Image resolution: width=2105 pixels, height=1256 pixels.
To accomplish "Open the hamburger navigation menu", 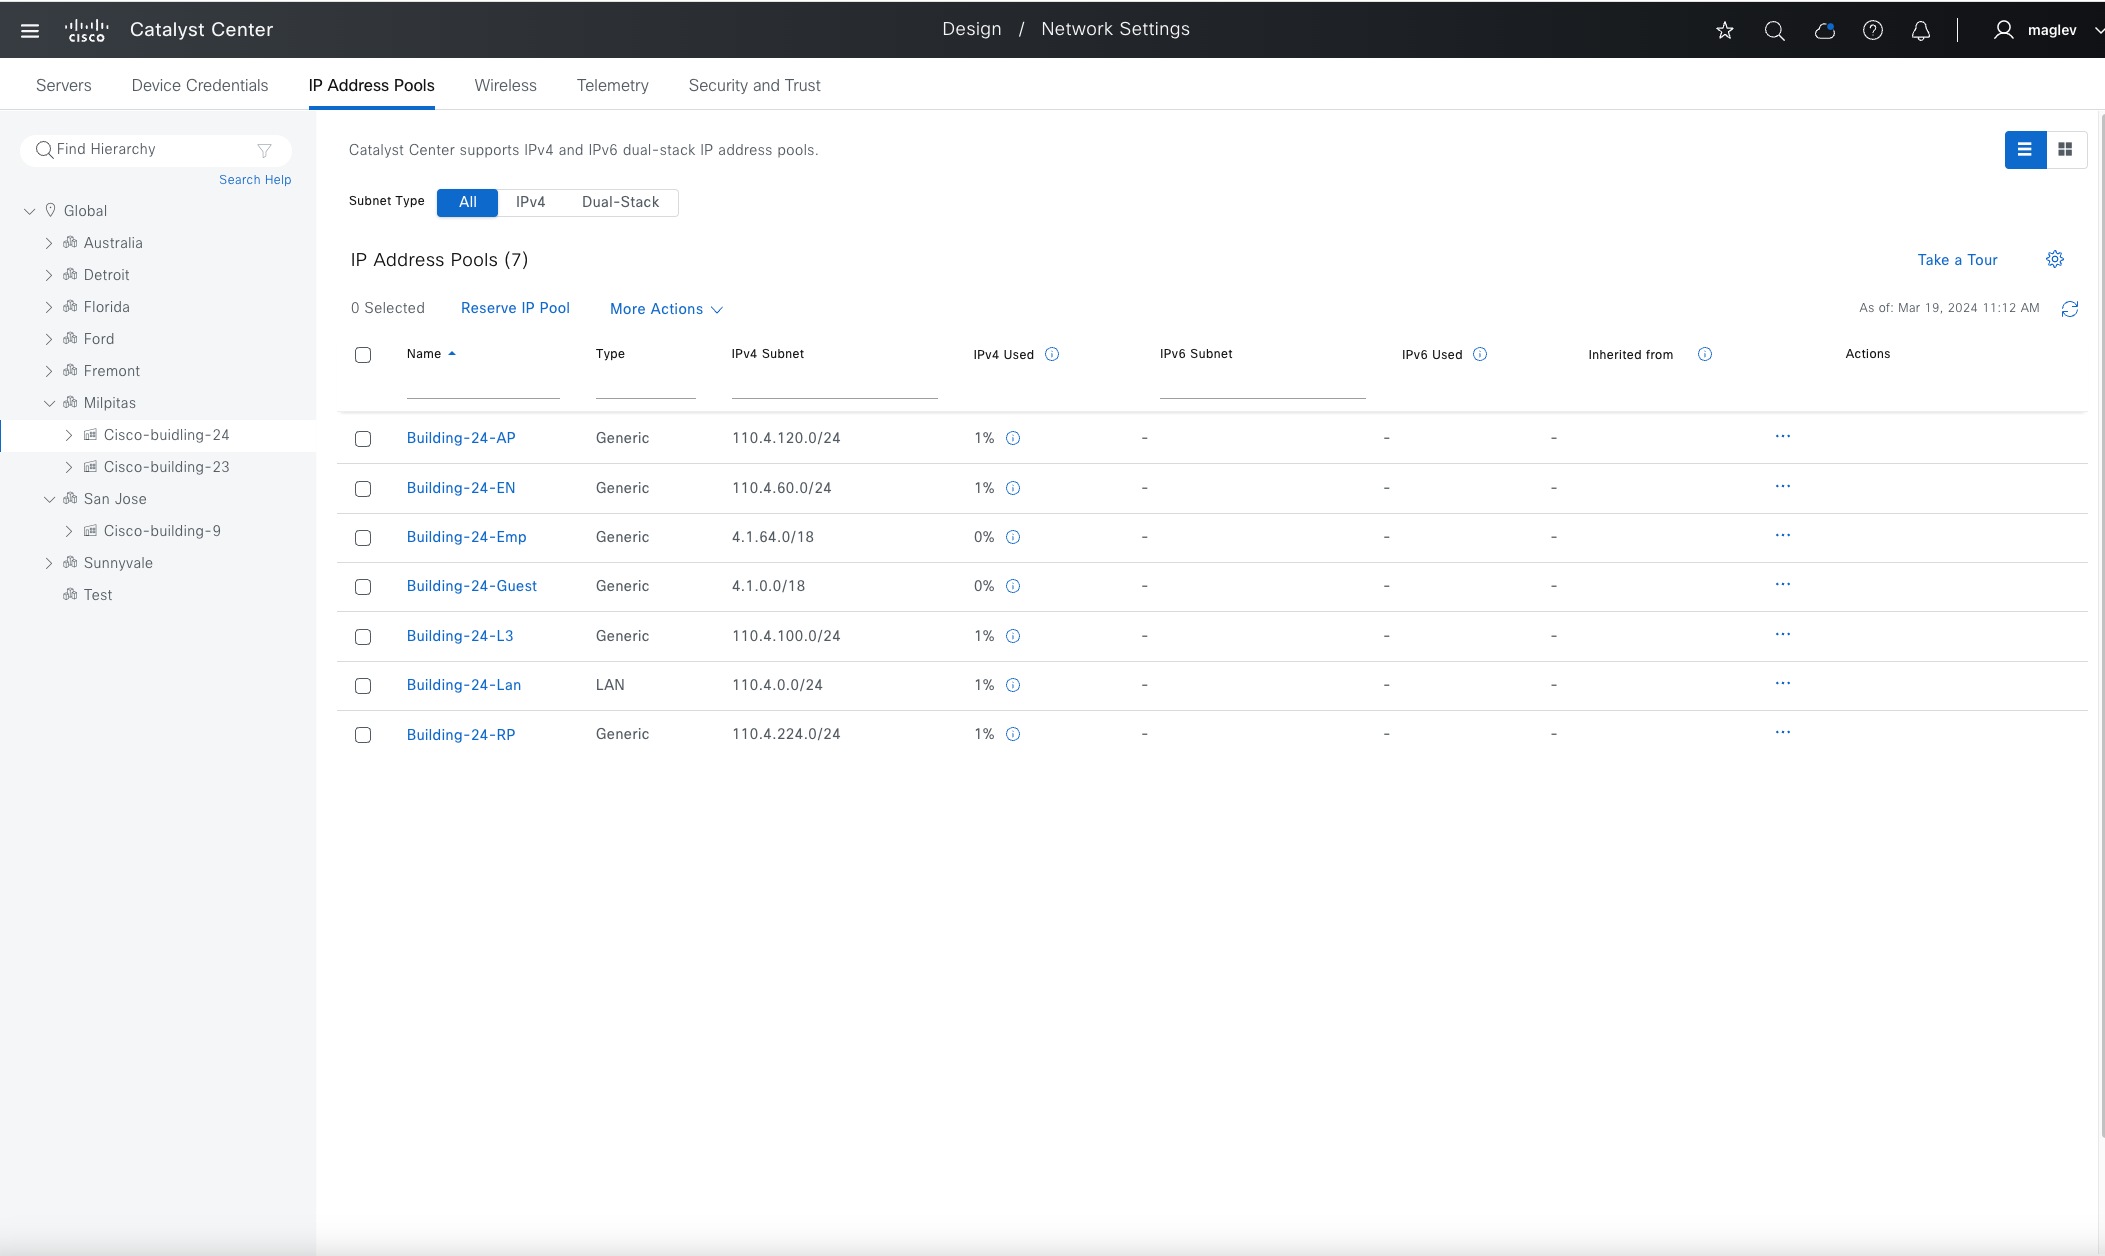I will click(x=30, y=31).
